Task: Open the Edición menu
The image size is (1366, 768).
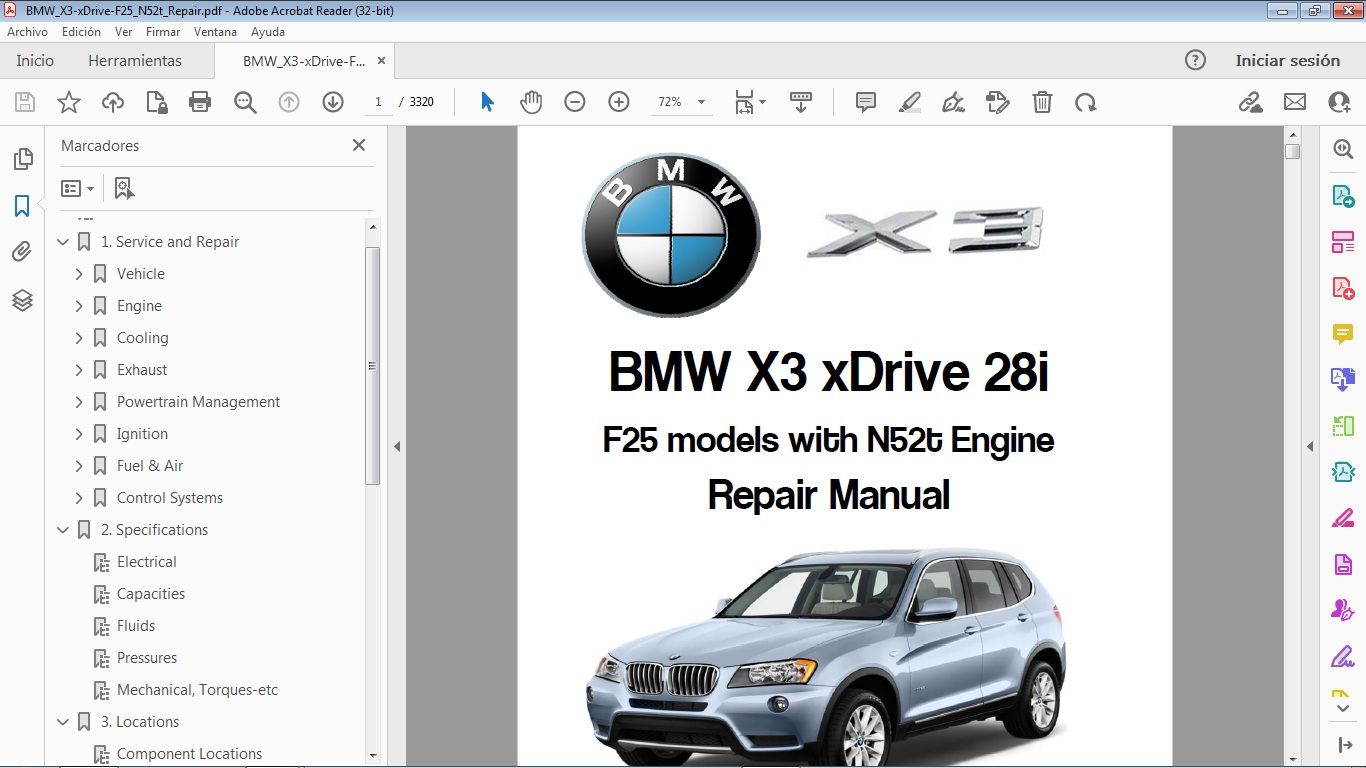Action: [81, 31]
